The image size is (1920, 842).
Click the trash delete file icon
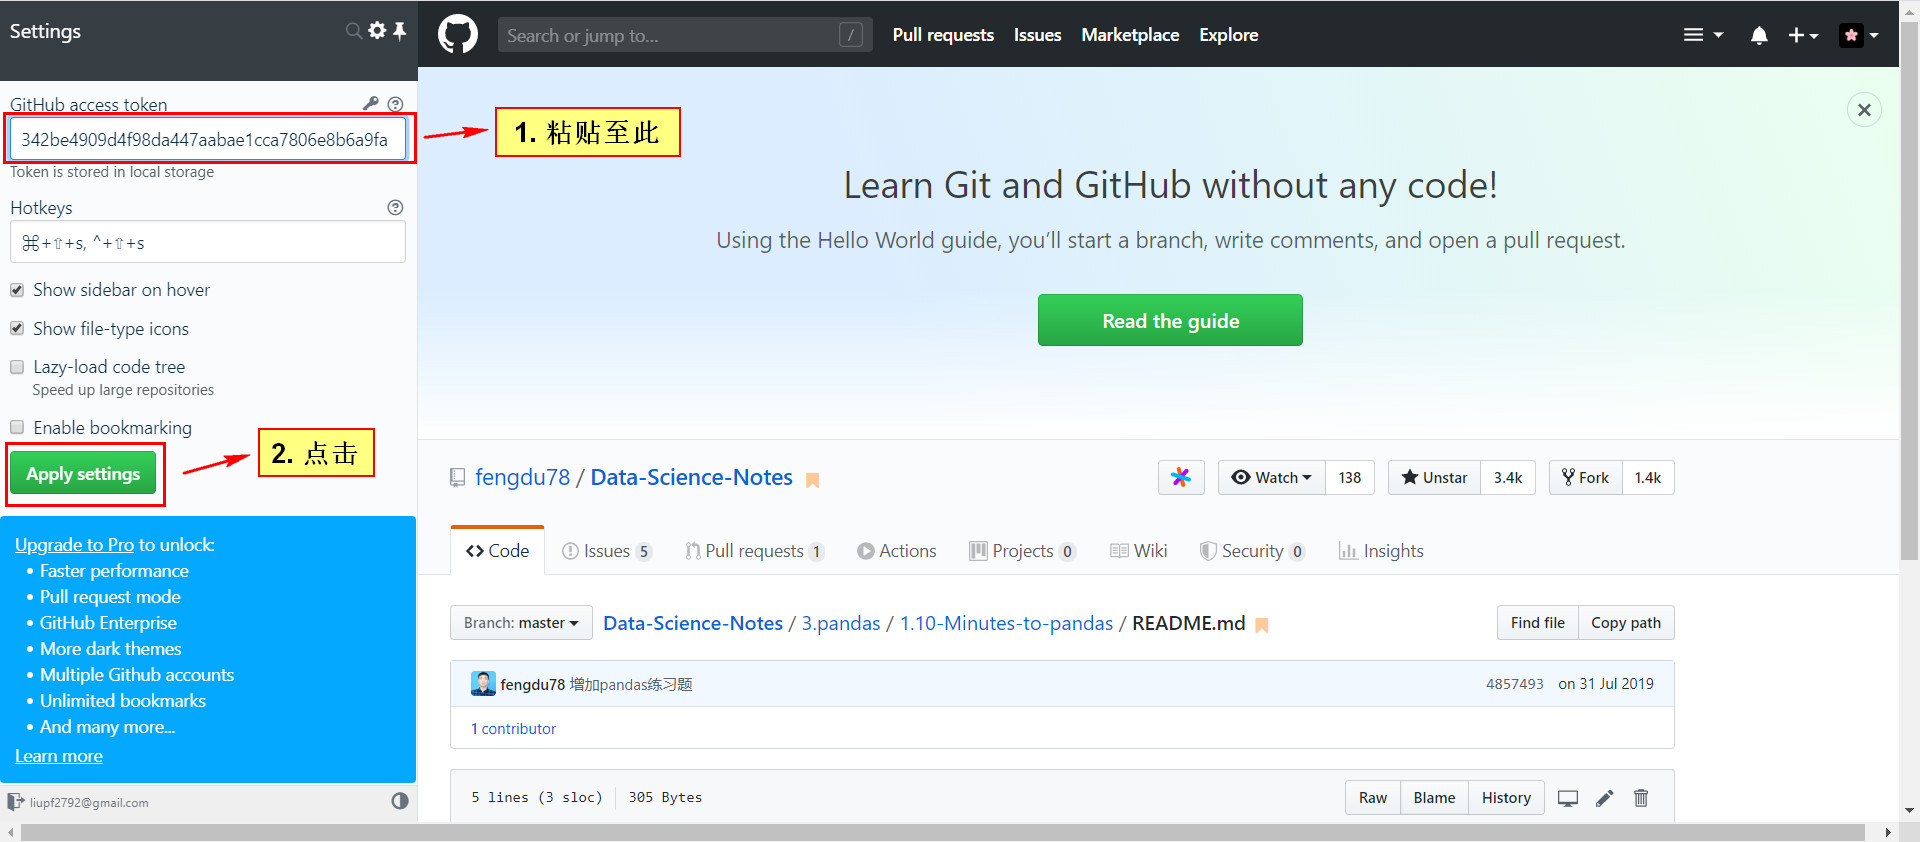tap(1641, 798)
